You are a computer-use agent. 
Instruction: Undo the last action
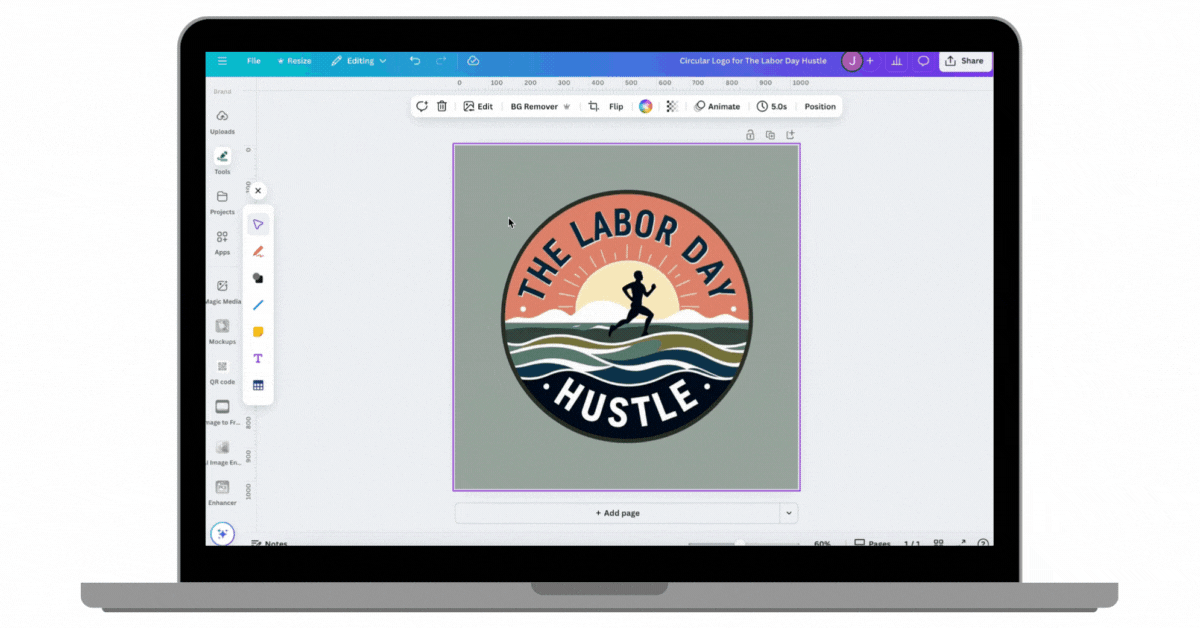point(415,61)
